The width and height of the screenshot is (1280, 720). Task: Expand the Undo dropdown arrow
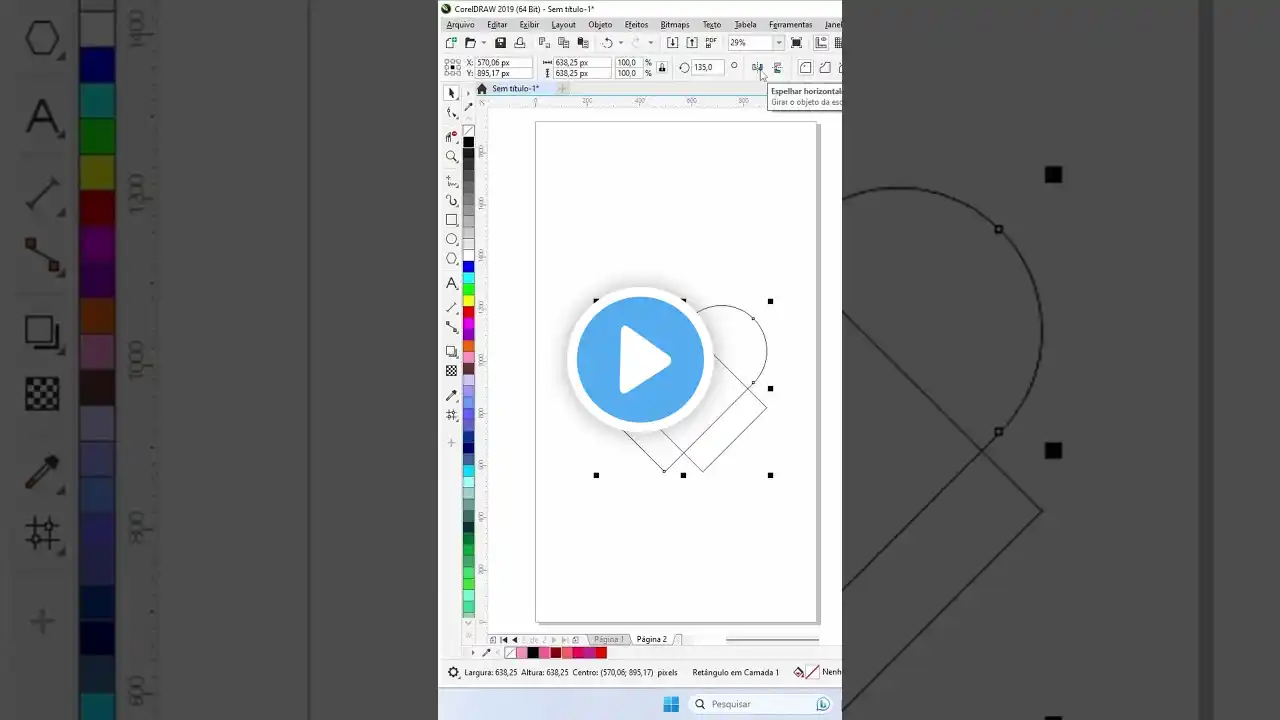[620, 42]
